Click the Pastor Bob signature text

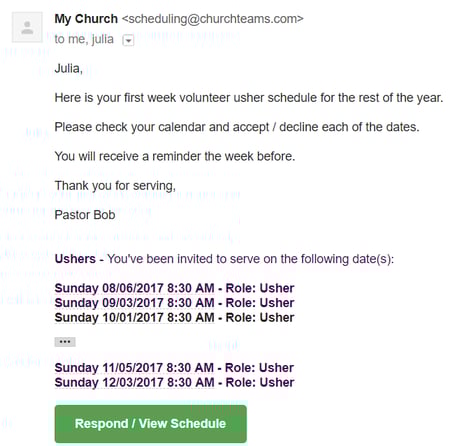click(85, 215)
